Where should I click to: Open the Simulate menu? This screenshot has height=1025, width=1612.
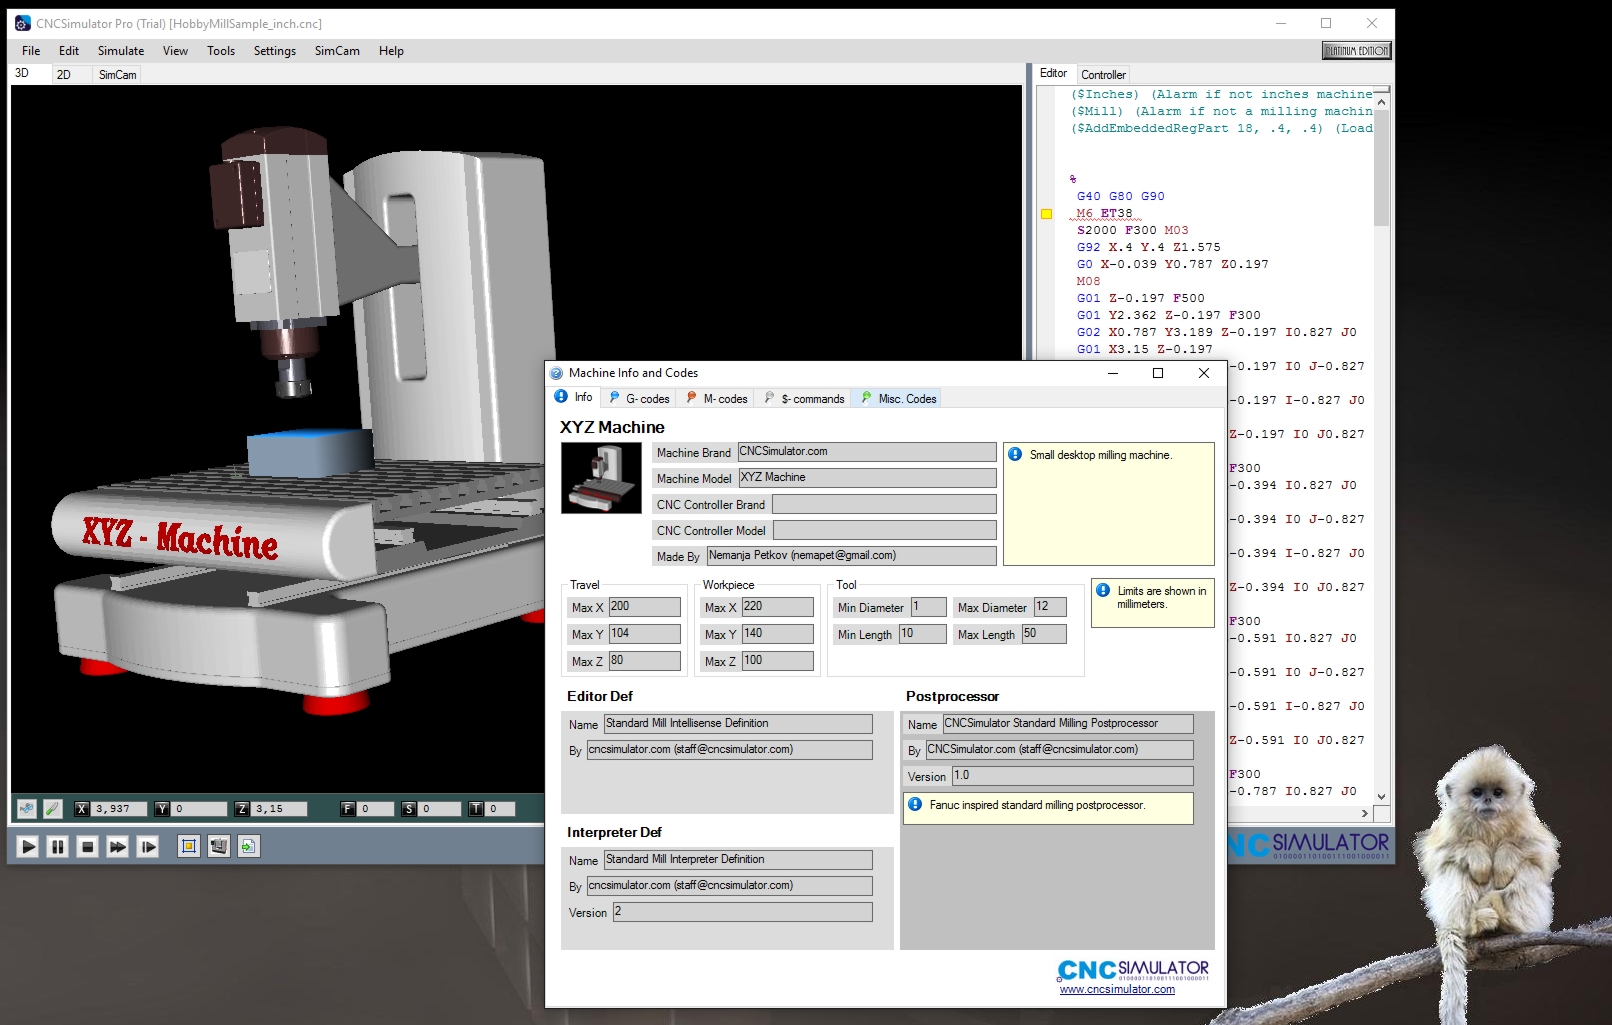121,51
